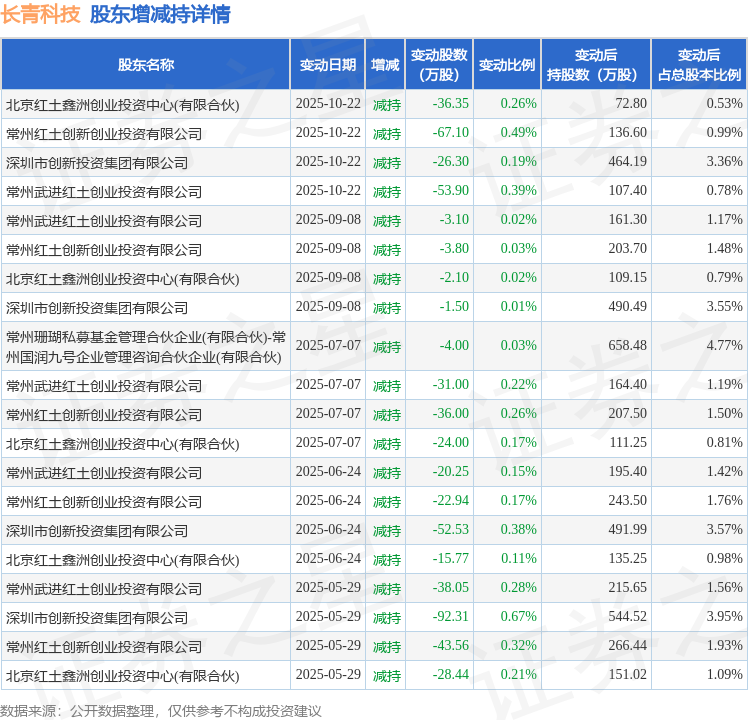Image resolution: width=748 pixels, height=720 pixels.
Task: Click the 长青科技 title text
Action: tap(41, 14)
